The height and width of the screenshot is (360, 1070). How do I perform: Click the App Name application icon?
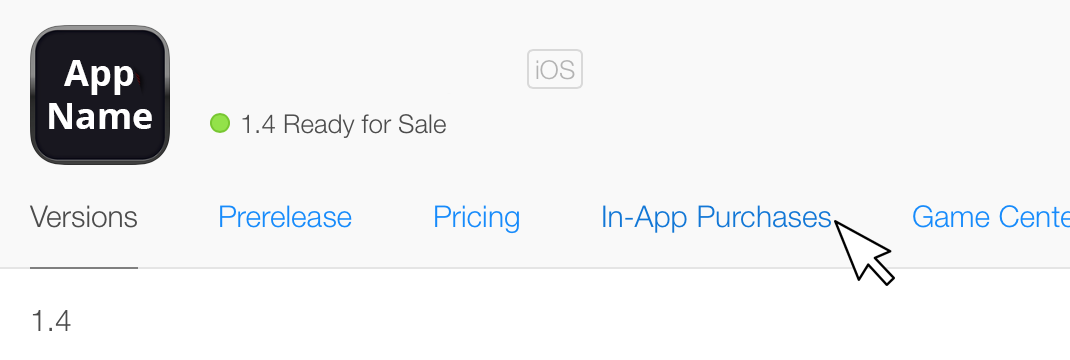click(x=100, y=95)
